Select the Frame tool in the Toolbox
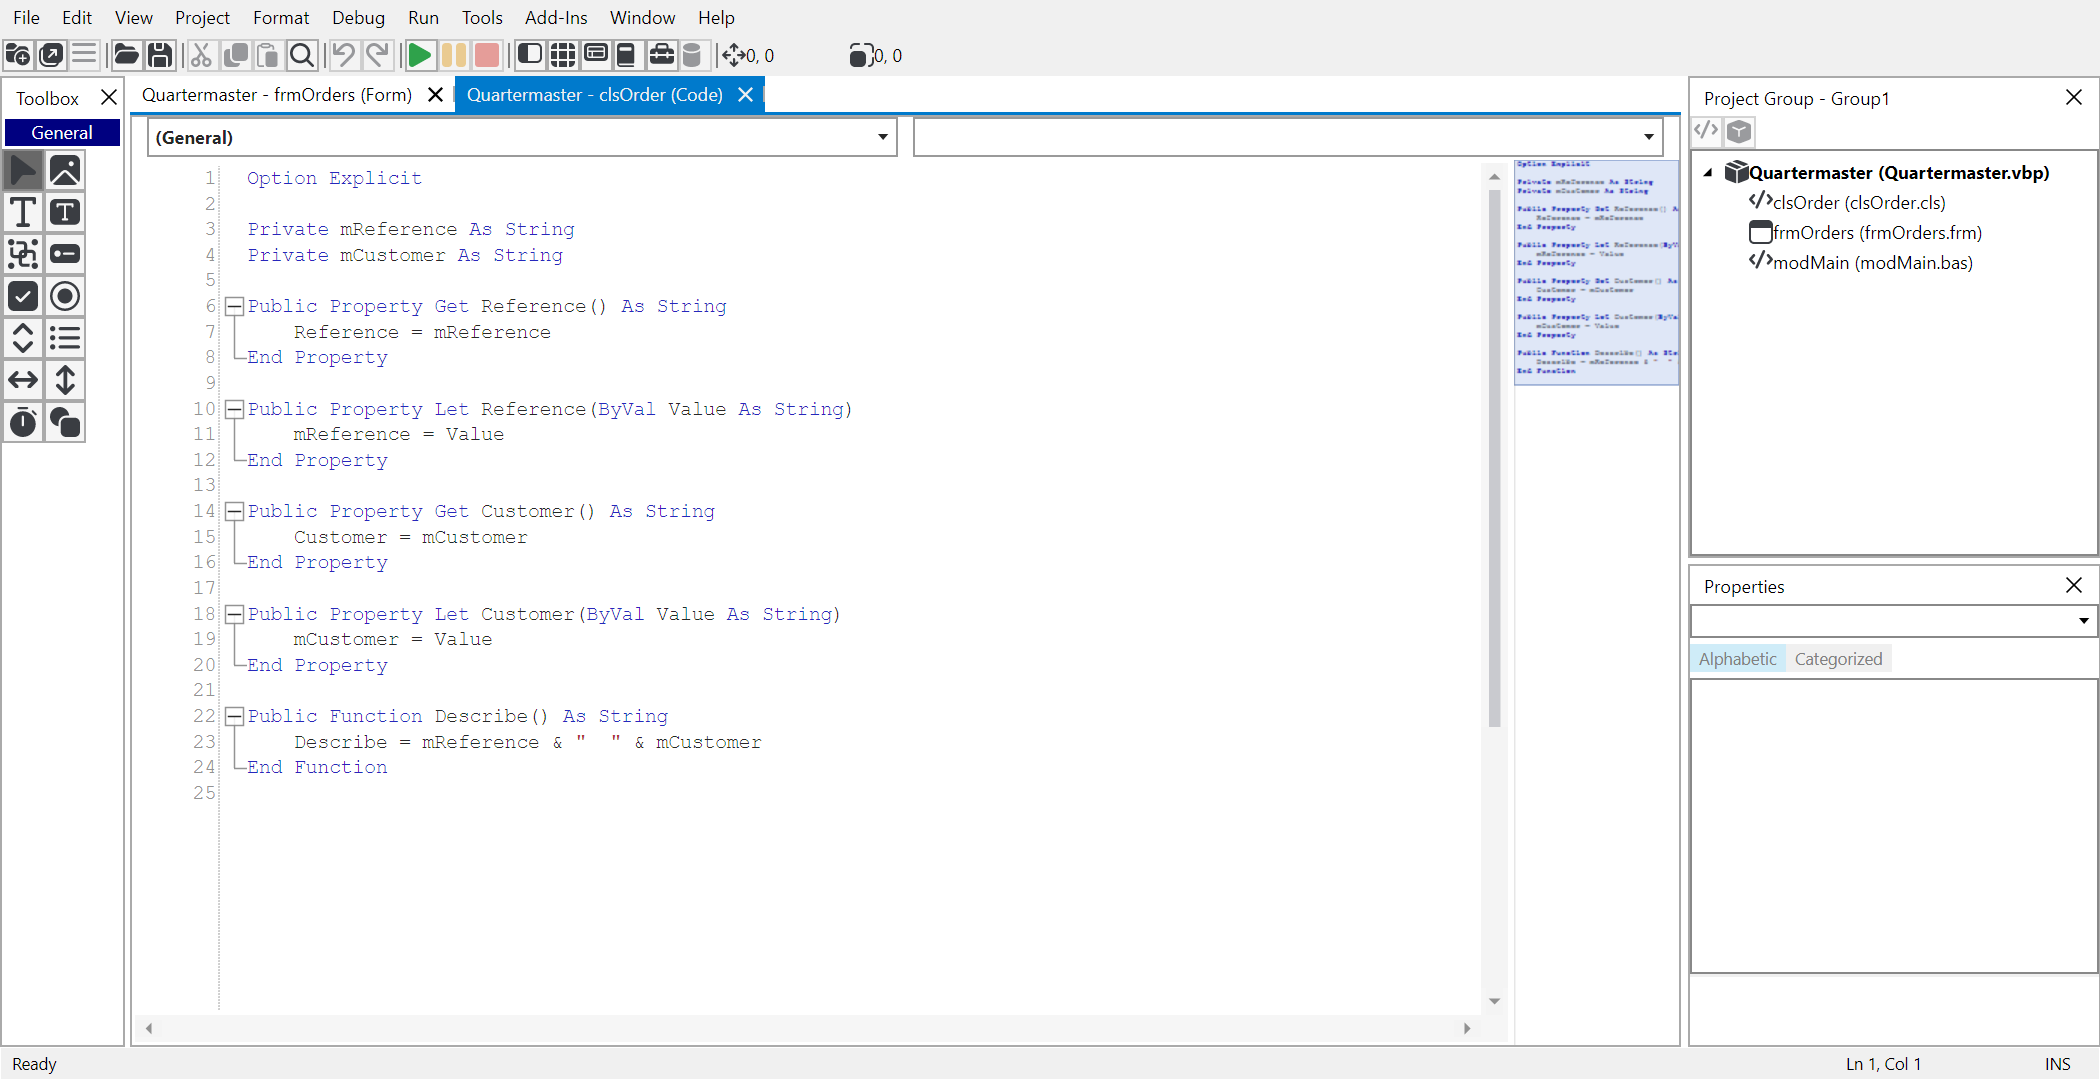Image resolution: width=2100 pixels, height=1080 pixels. pyautogui.click(x=23, y=255)
